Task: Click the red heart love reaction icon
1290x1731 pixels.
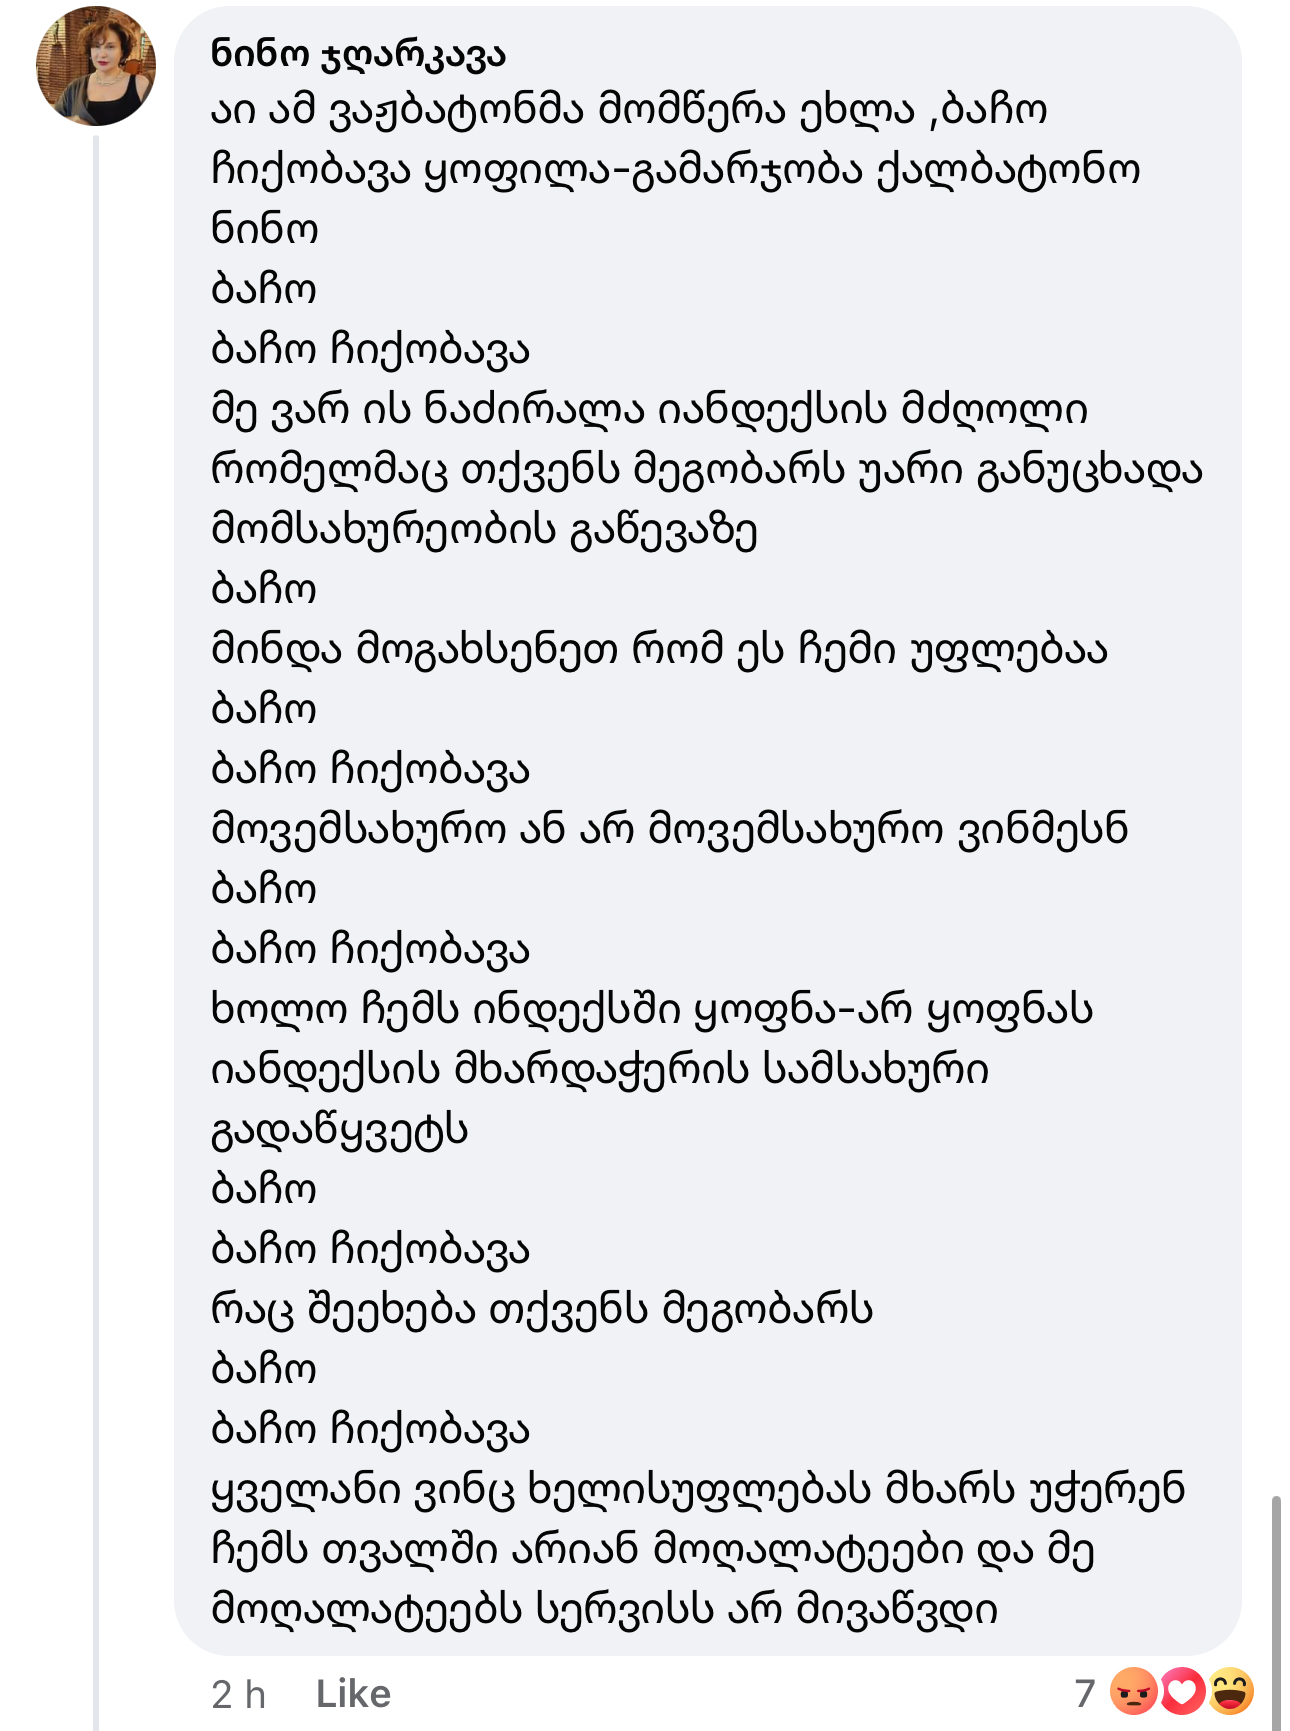Action: click(x=1182, y=1692)
